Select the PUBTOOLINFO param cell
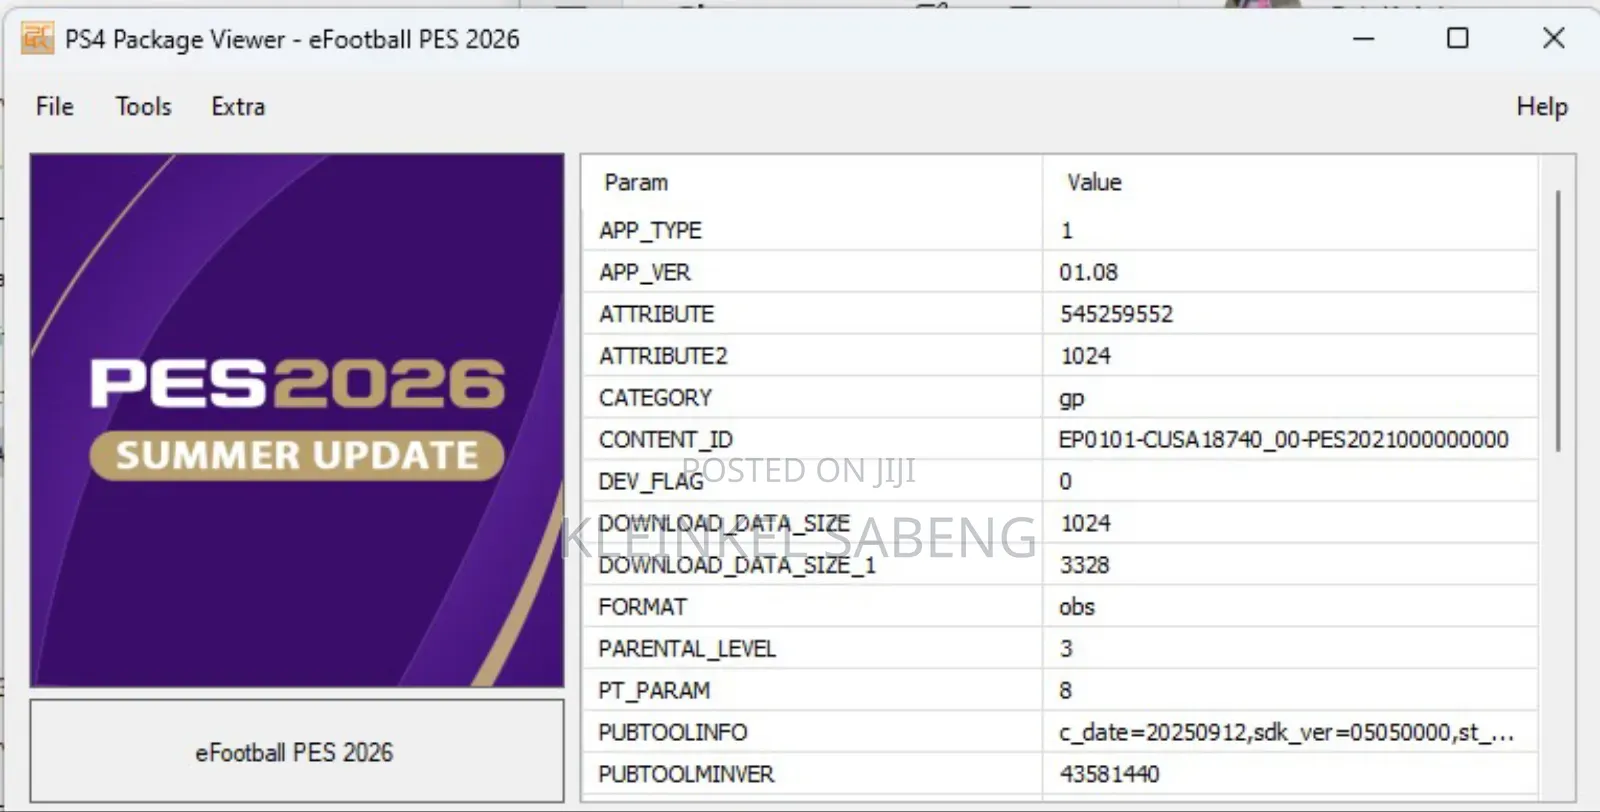Image resolution: width=1600 pixels, height=812 pixels. click(812, 732)
